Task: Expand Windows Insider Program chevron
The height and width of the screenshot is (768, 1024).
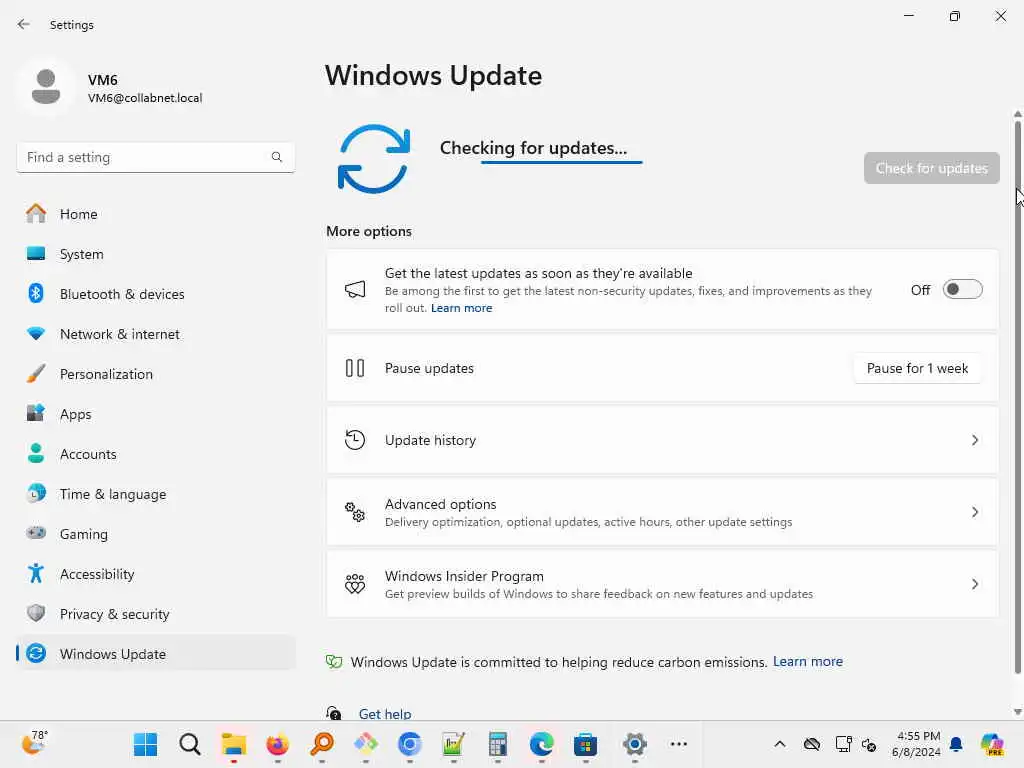Action: 974,584
